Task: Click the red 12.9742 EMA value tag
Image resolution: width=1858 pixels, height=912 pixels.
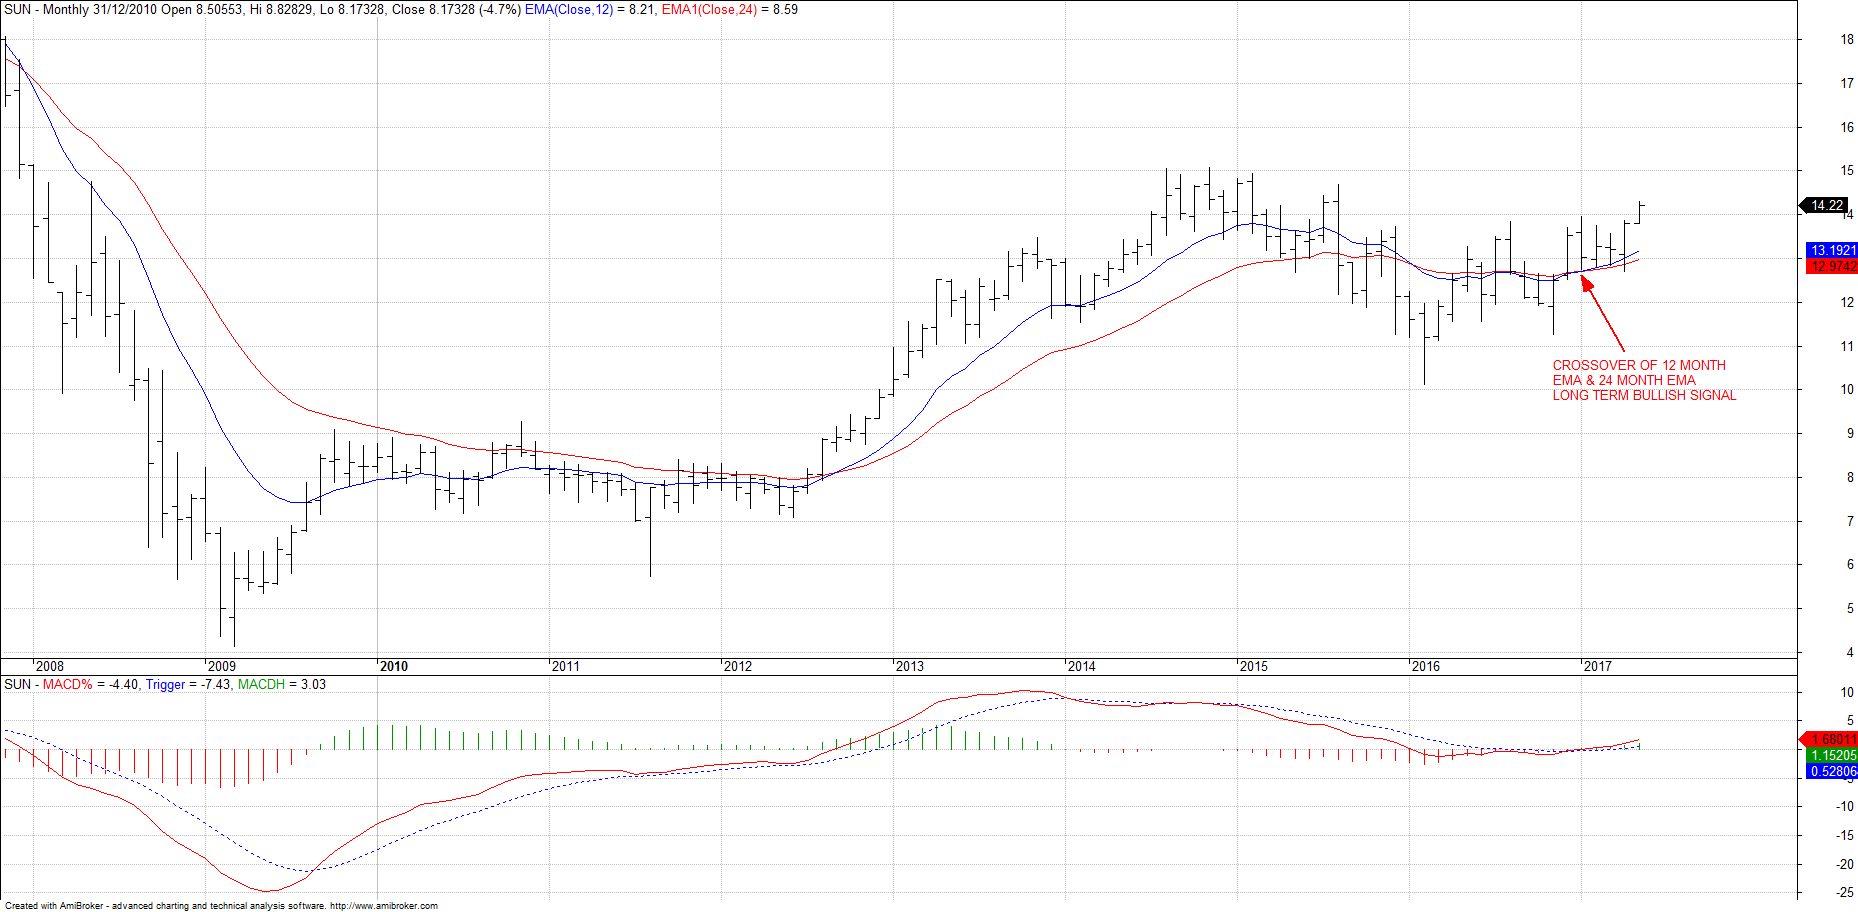Action: tap(1832, 266)
